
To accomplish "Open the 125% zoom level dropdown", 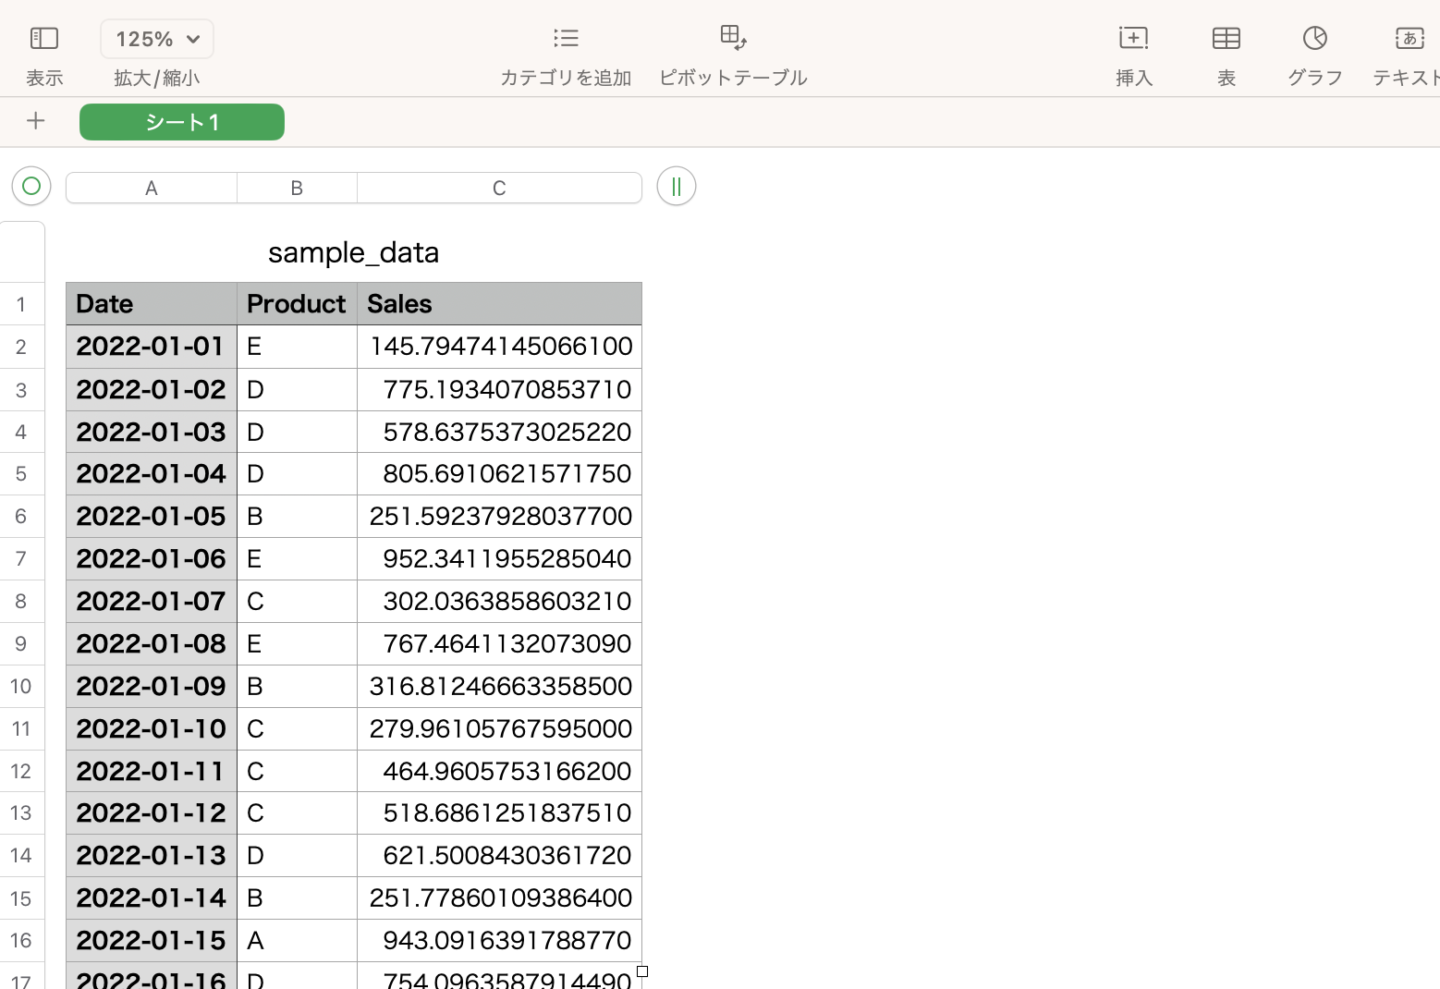I will [157, 39].
